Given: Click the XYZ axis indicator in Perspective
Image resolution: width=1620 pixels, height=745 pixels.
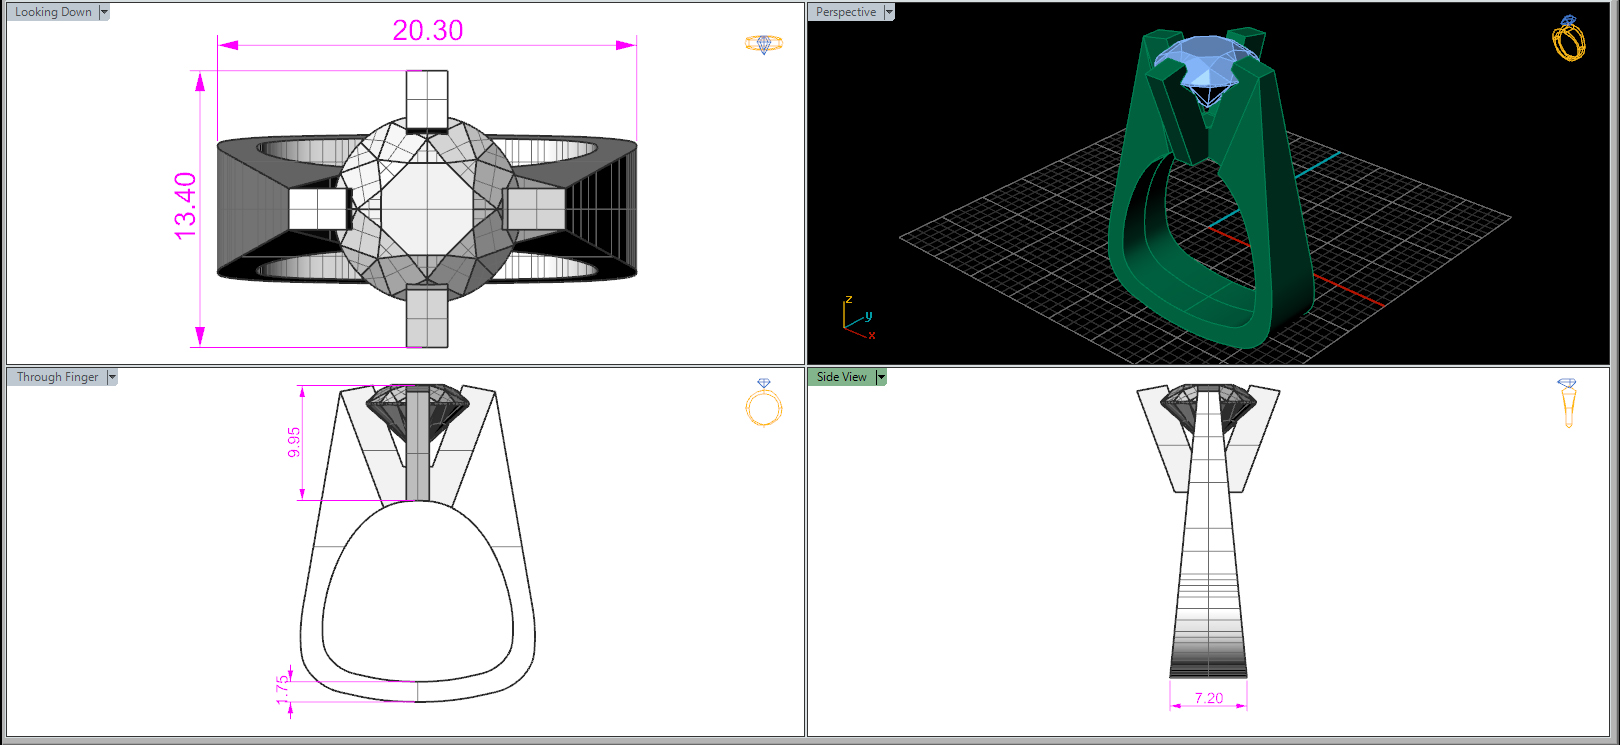Looking at the screenshot, I should 859,318.
